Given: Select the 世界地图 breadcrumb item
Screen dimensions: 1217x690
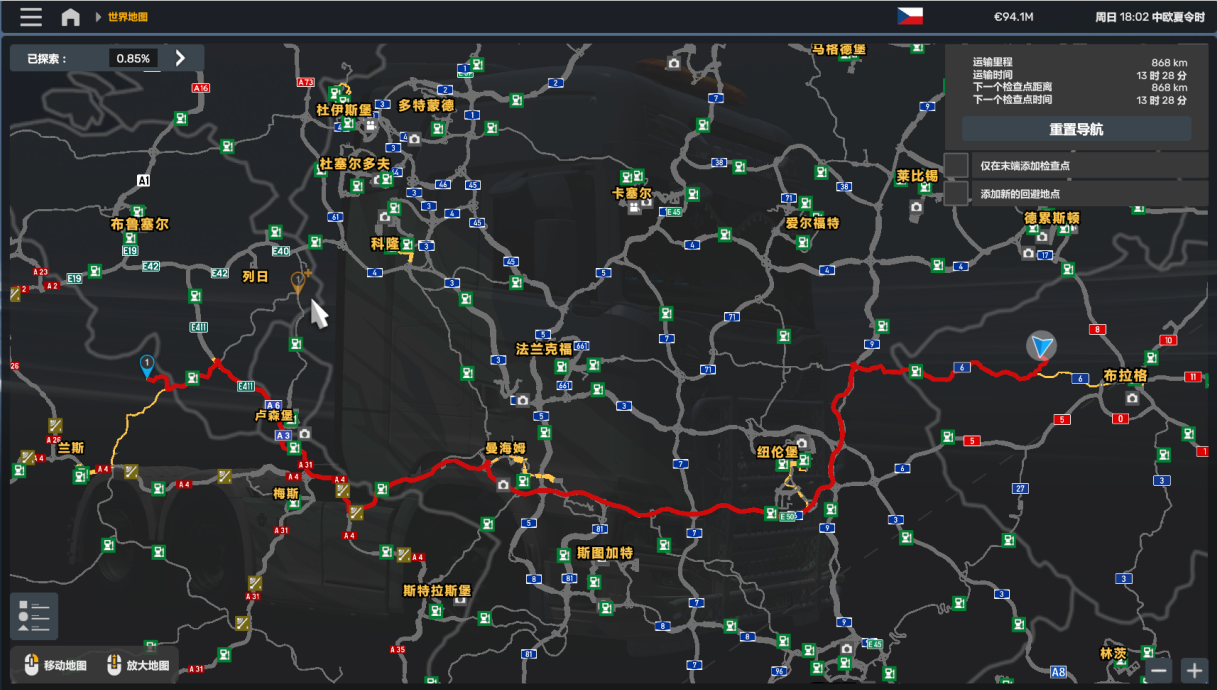Looking at the screenshot, I should point(126,17).
